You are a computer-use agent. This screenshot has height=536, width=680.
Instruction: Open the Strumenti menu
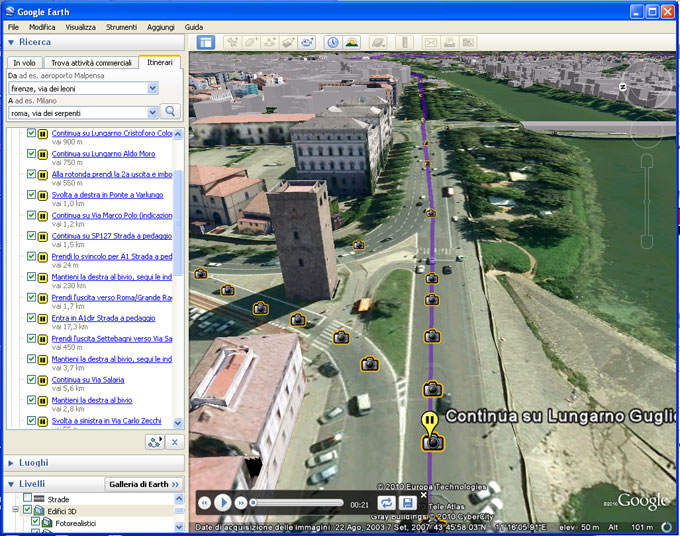[x=121, y=27]
